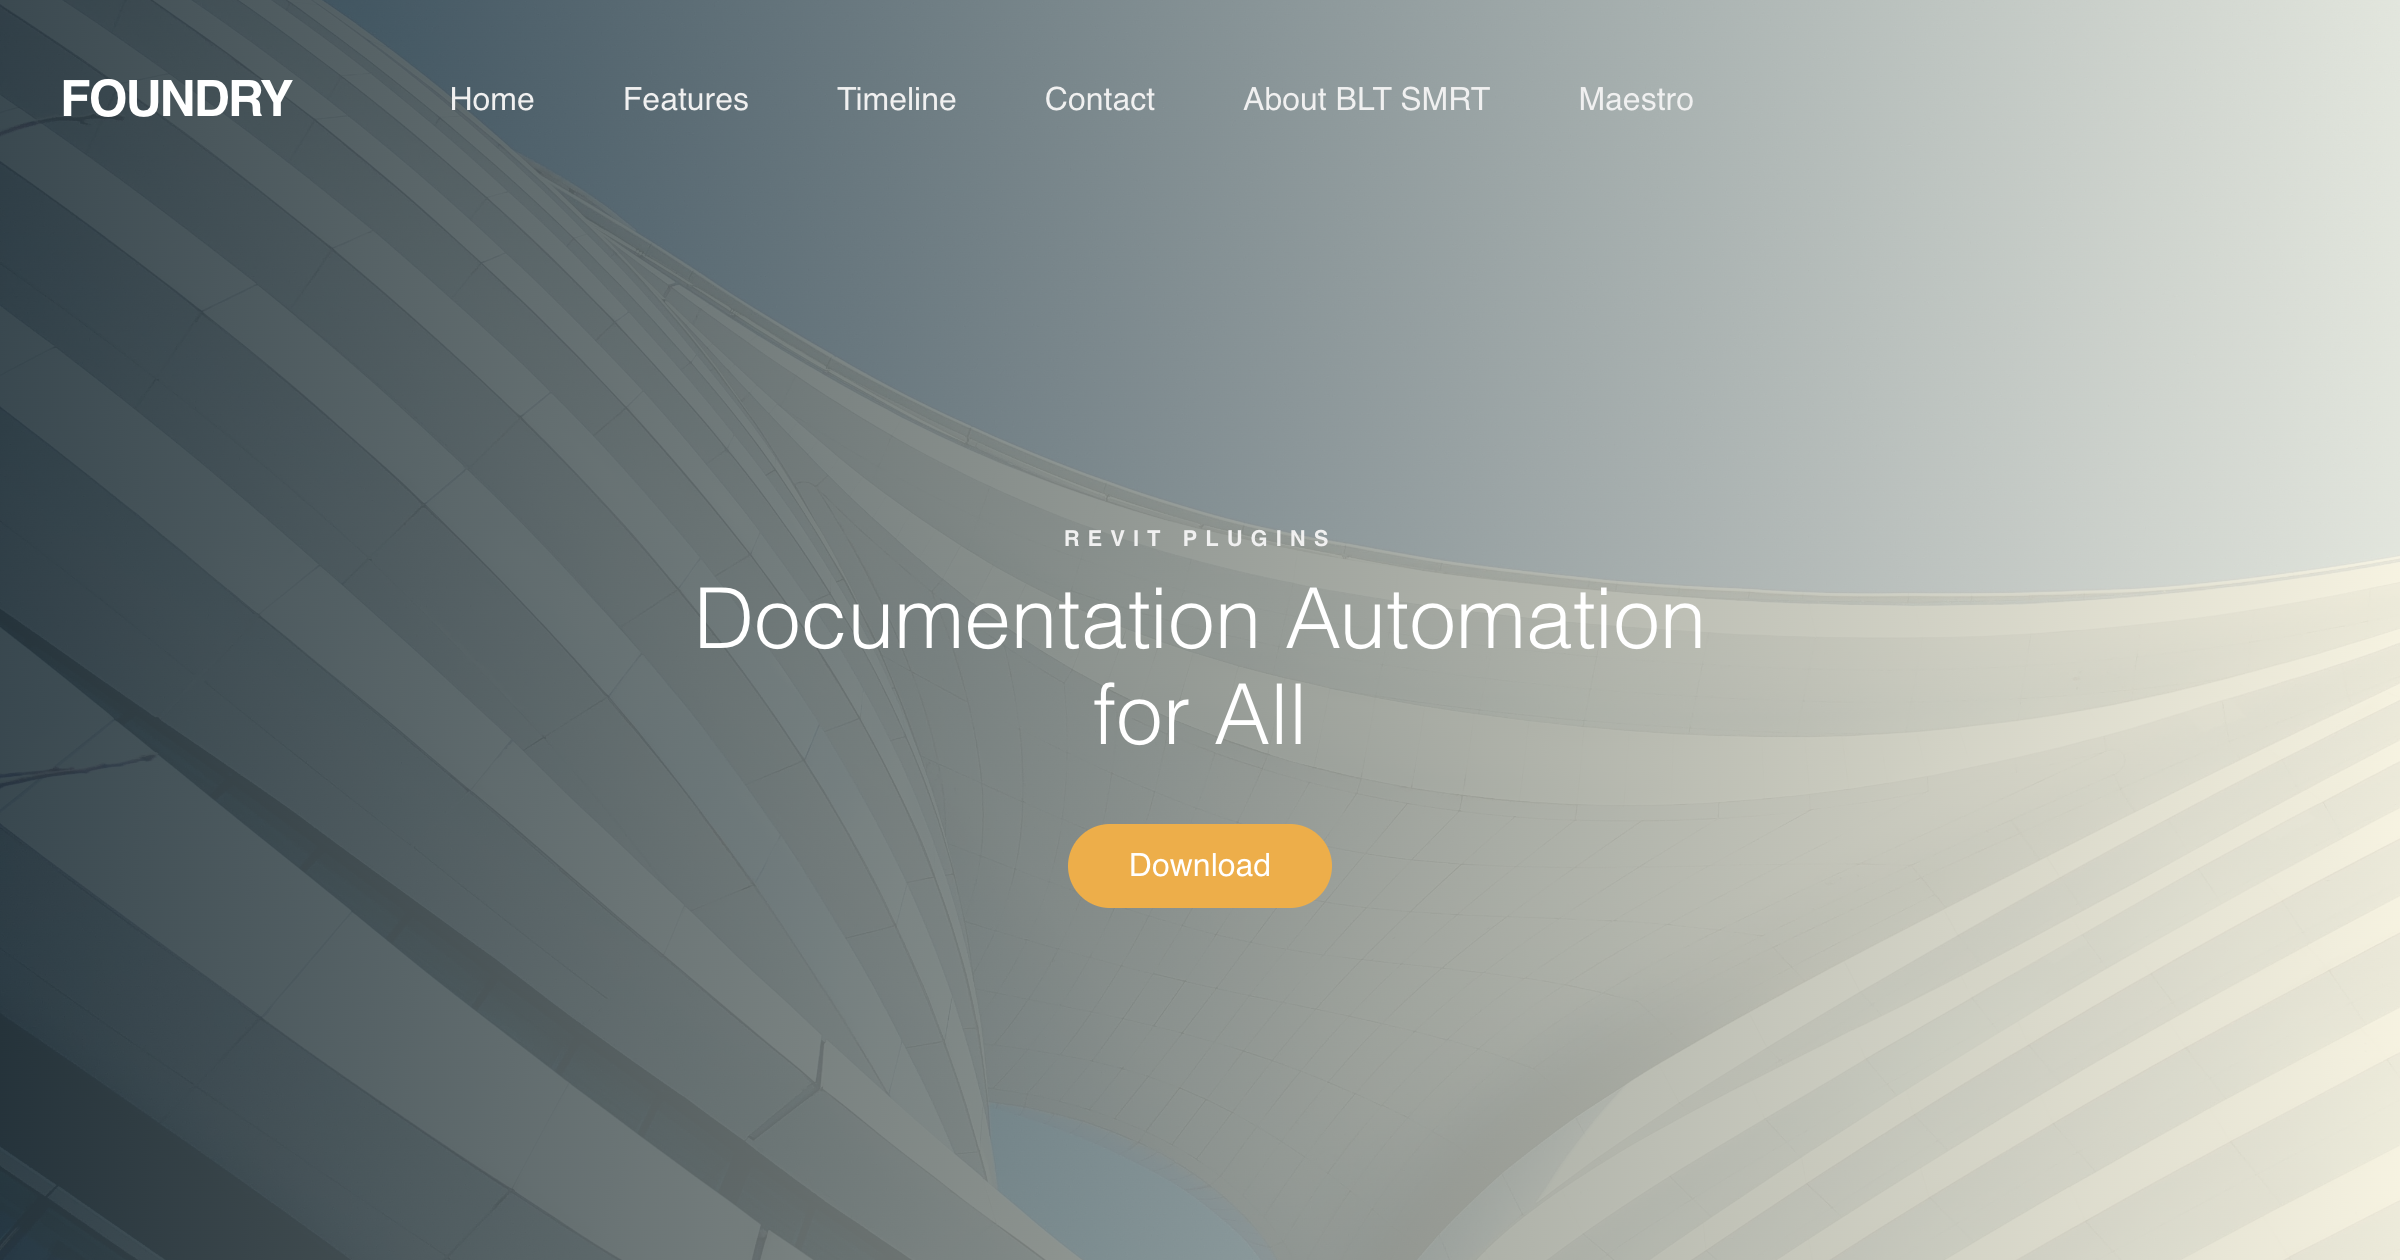The height and width of the screenshot is (1260, 2400).
Task: Click the 'for All' headline line
Action: [x=1199, y=715]
